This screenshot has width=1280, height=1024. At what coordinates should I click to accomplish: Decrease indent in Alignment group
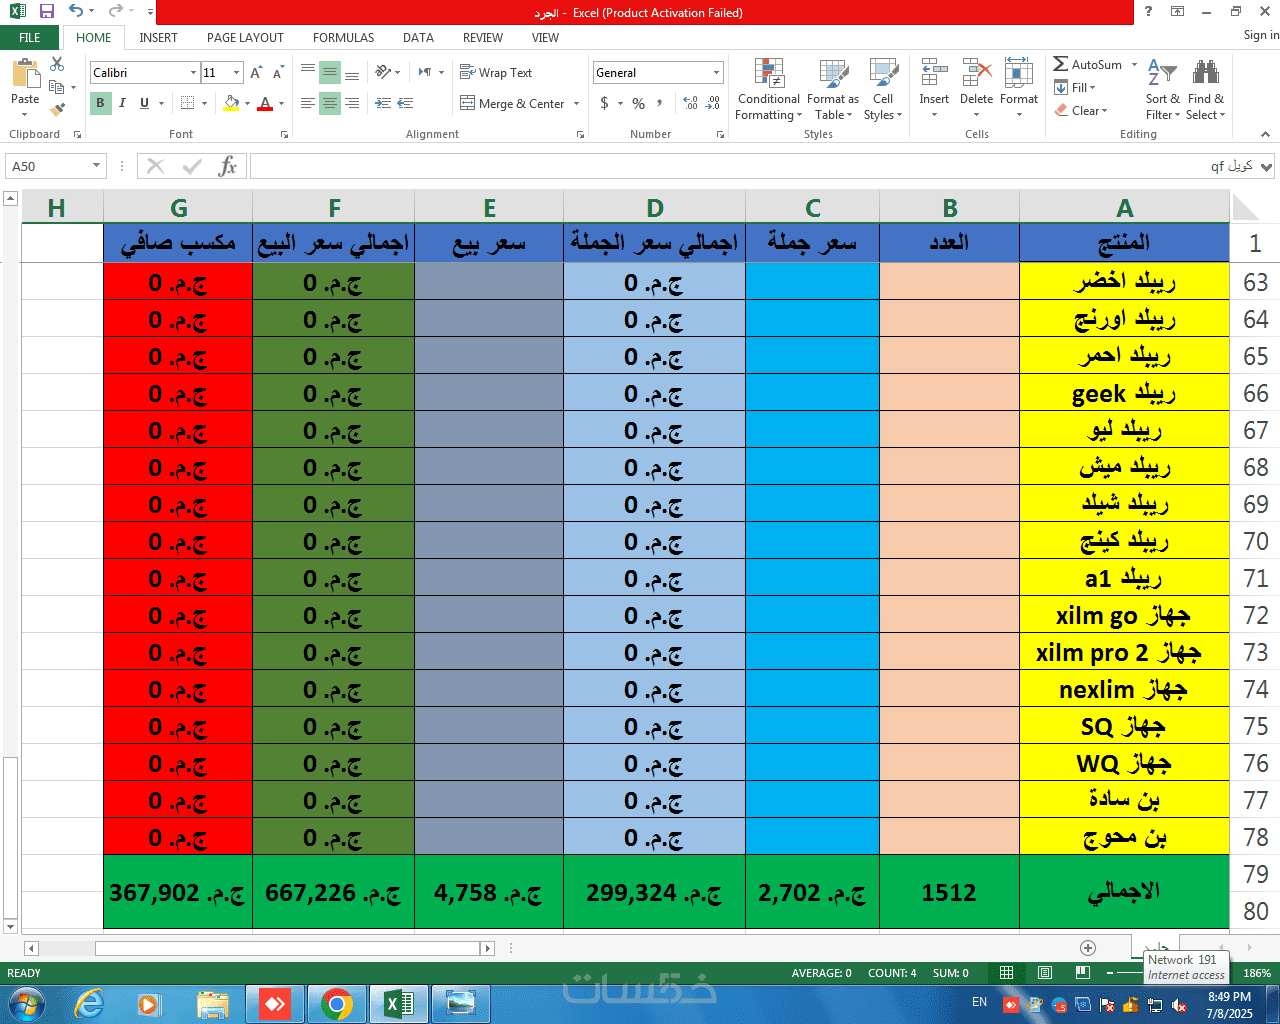[383, 103]
